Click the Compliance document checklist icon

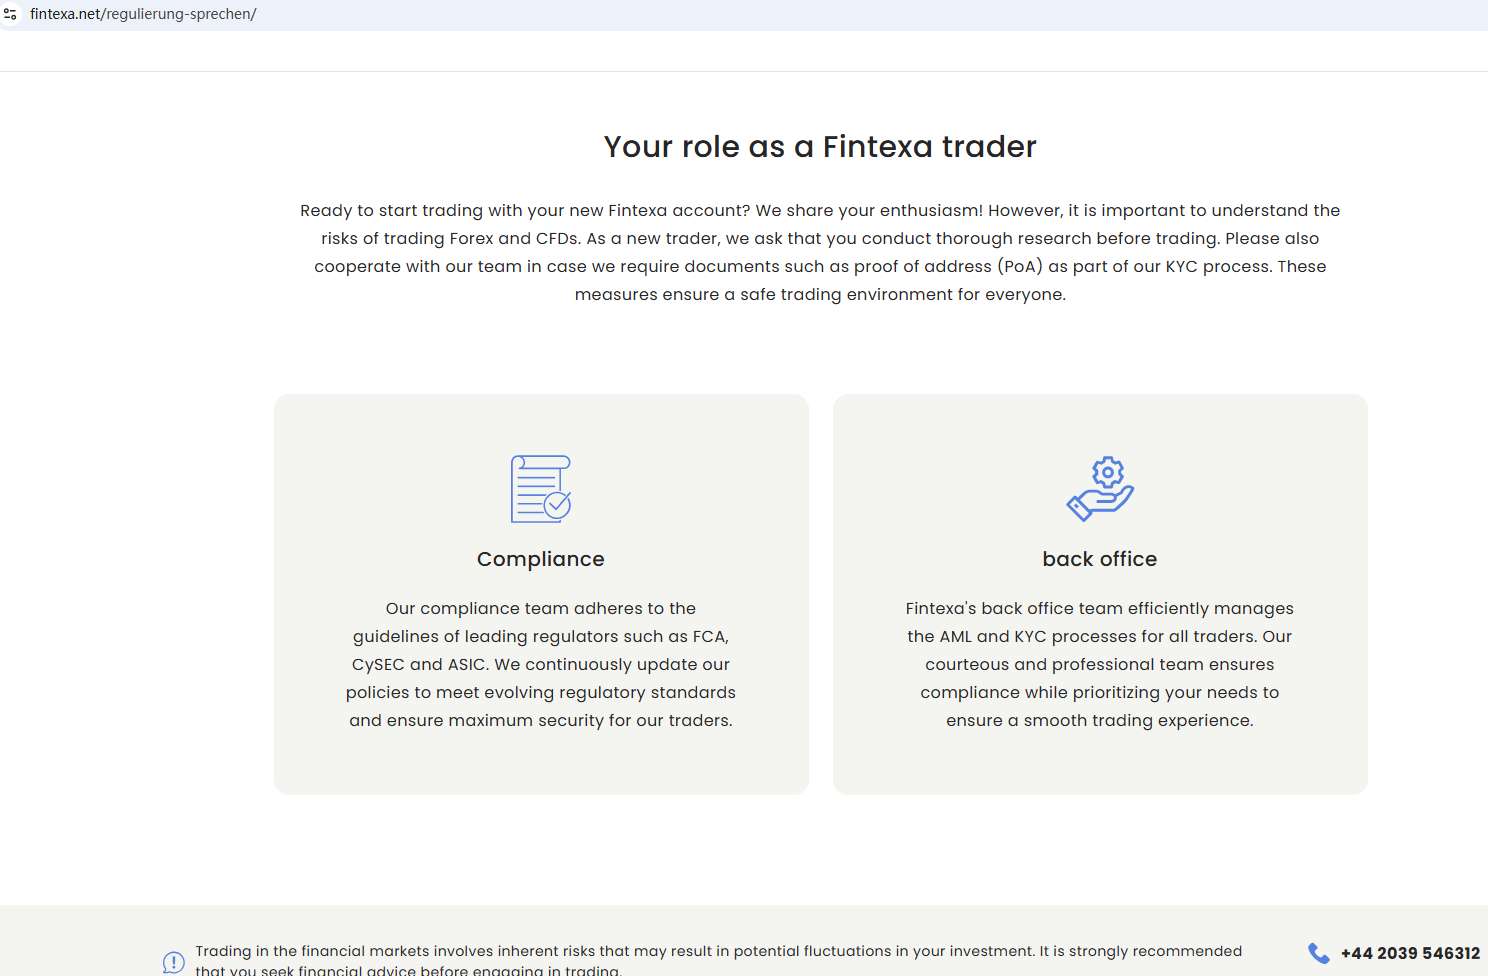tap(536, 487)
